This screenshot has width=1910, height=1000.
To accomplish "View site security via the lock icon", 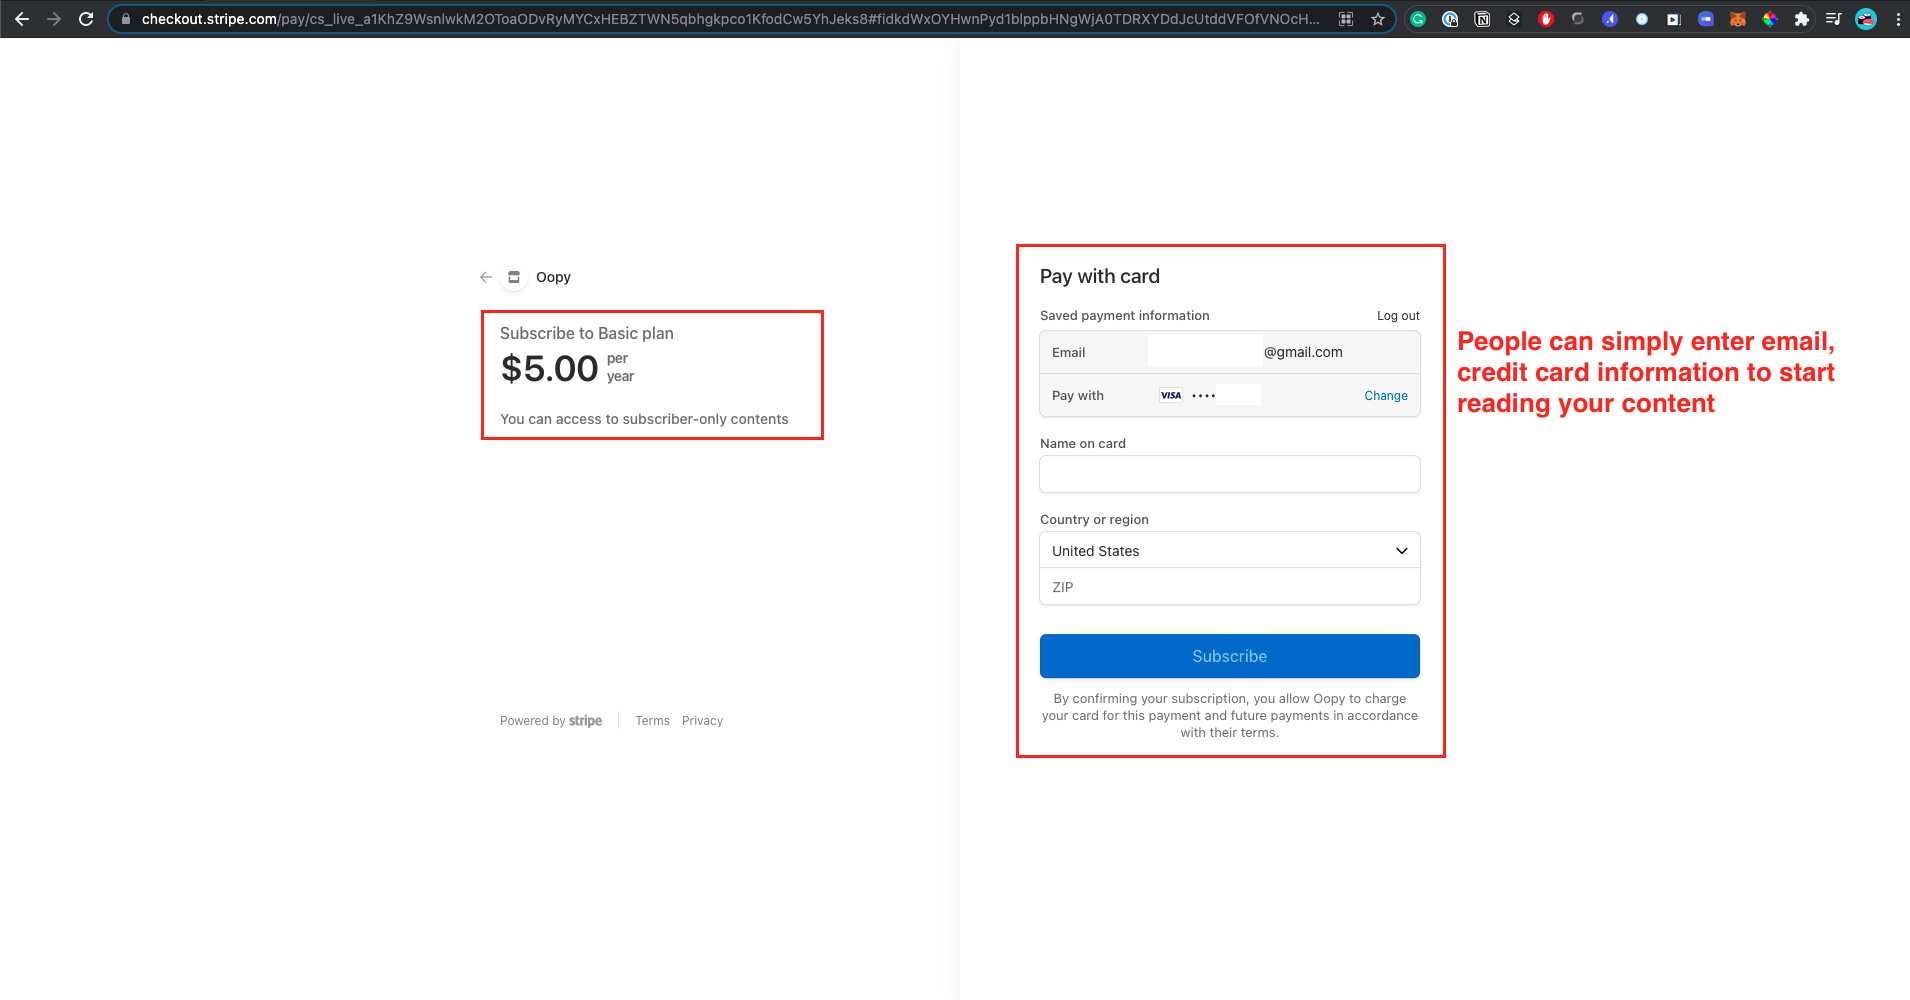I will click(x=126, y=19).
